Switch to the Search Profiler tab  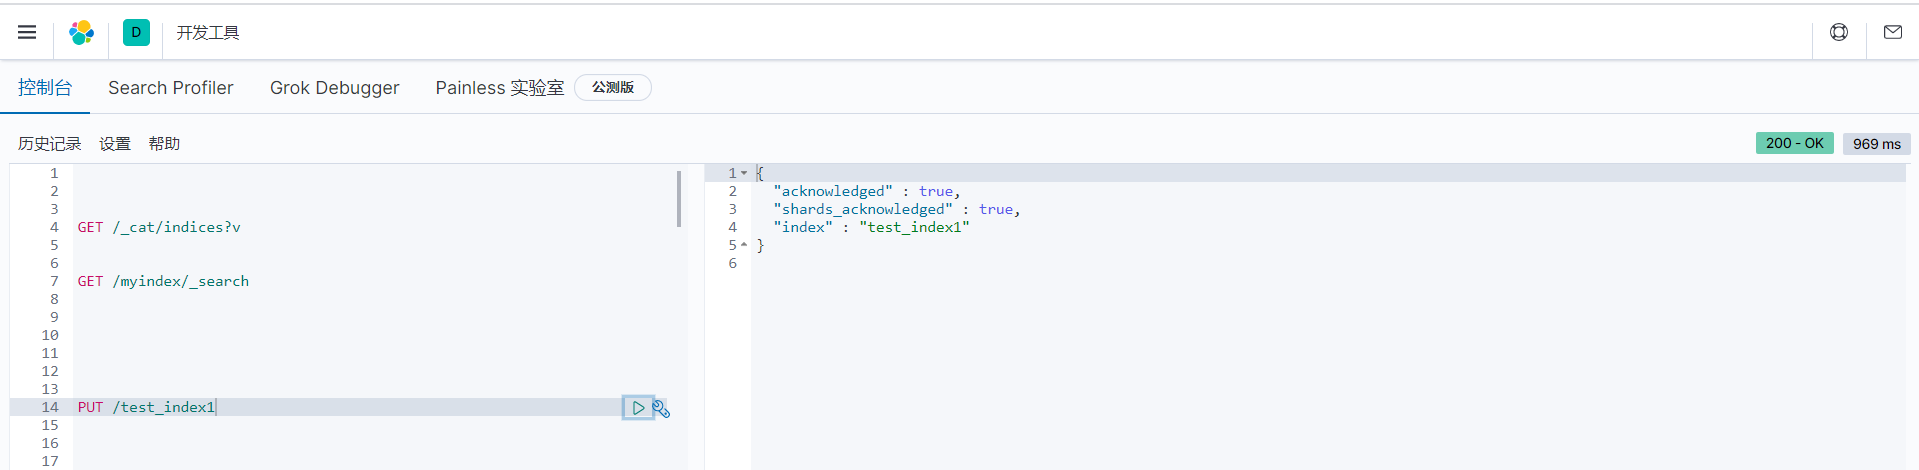point(171,88)
